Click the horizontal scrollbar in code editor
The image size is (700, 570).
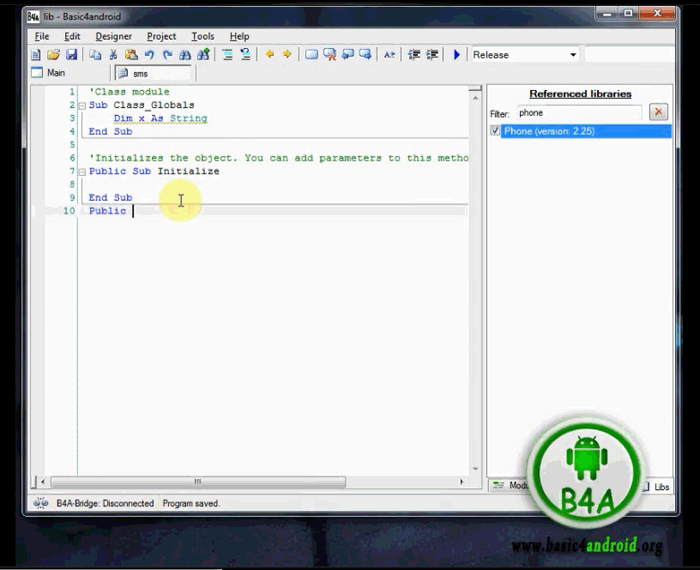point(200,482)
